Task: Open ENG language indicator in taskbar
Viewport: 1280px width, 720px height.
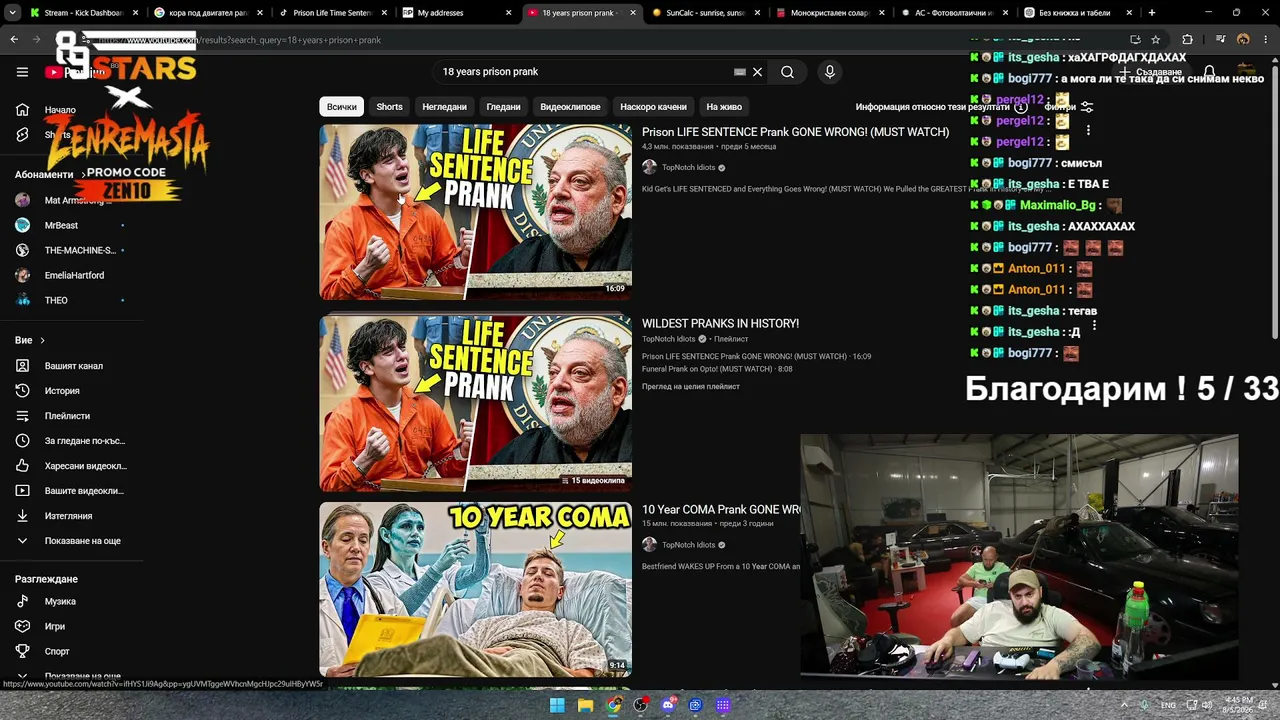Action: point(1168,705)
